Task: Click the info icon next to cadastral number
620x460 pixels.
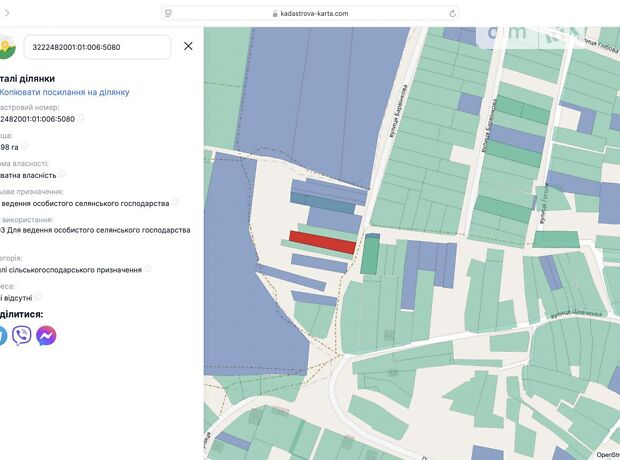Action: pyautogui.click(x=82, y=118)
